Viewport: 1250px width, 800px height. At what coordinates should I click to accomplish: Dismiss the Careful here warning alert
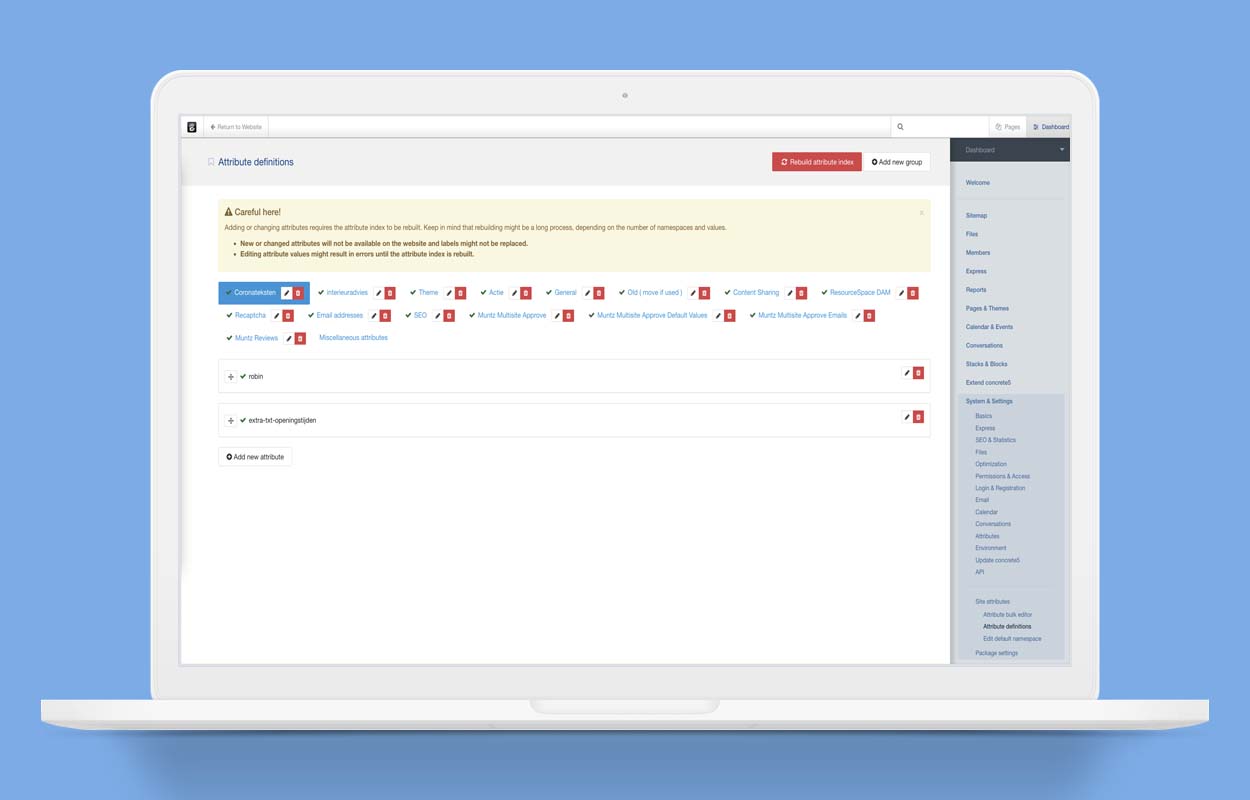click(921, 213)
